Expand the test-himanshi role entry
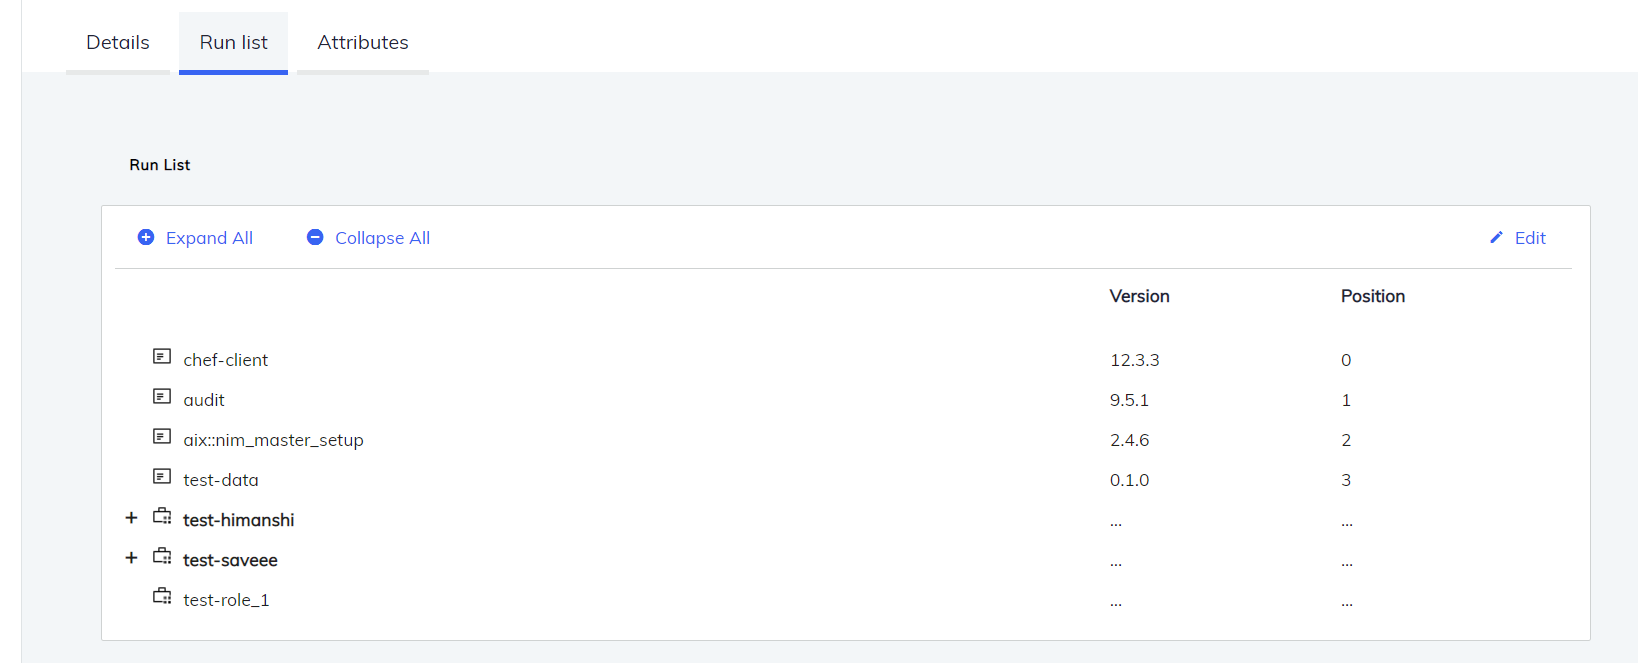Viewport: 1638px width, 663px height. 131,517
